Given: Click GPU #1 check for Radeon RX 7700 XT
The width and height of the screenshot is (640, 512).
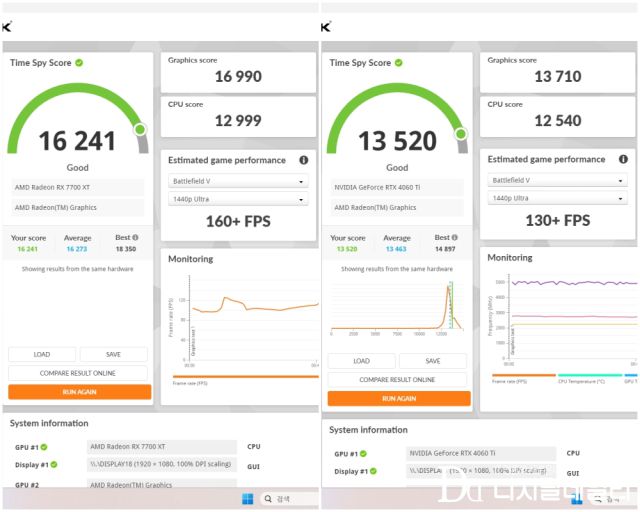Looking at the screenshot, I should pyautogui.click(x=44, y=447).
